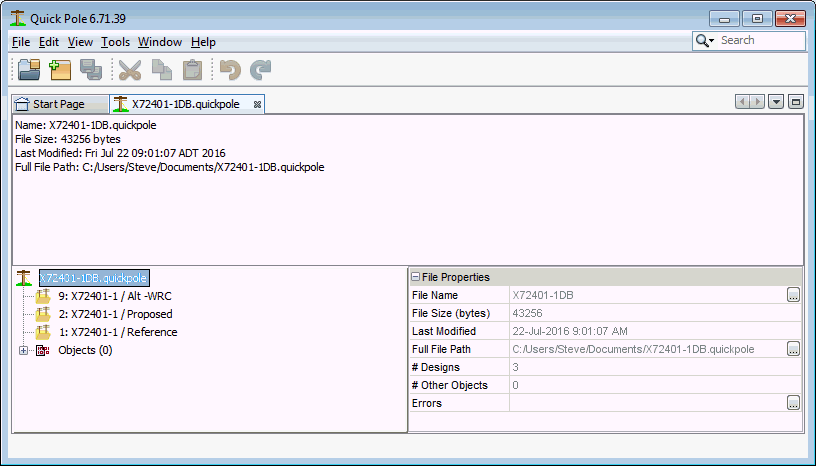Open the Tools menu

[116, 42]
